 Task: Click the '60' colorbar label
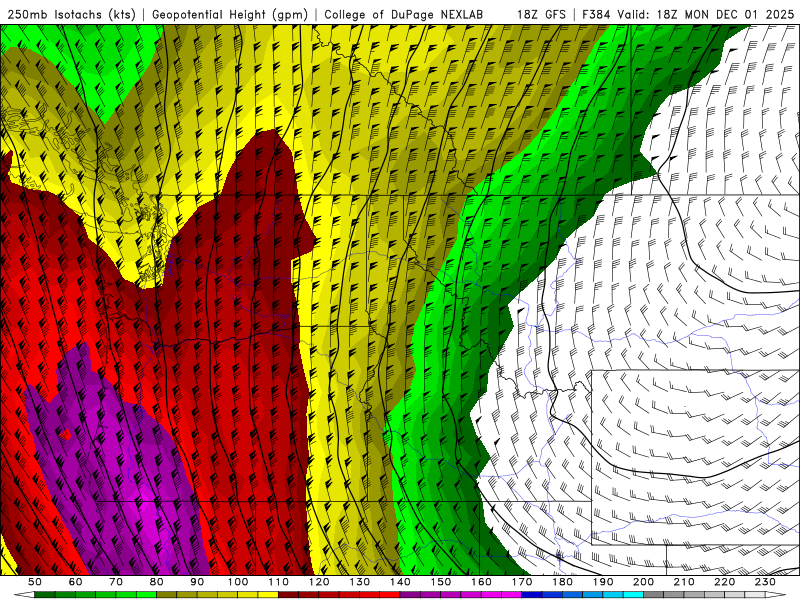pyautogui.click(x=76, y=582)
